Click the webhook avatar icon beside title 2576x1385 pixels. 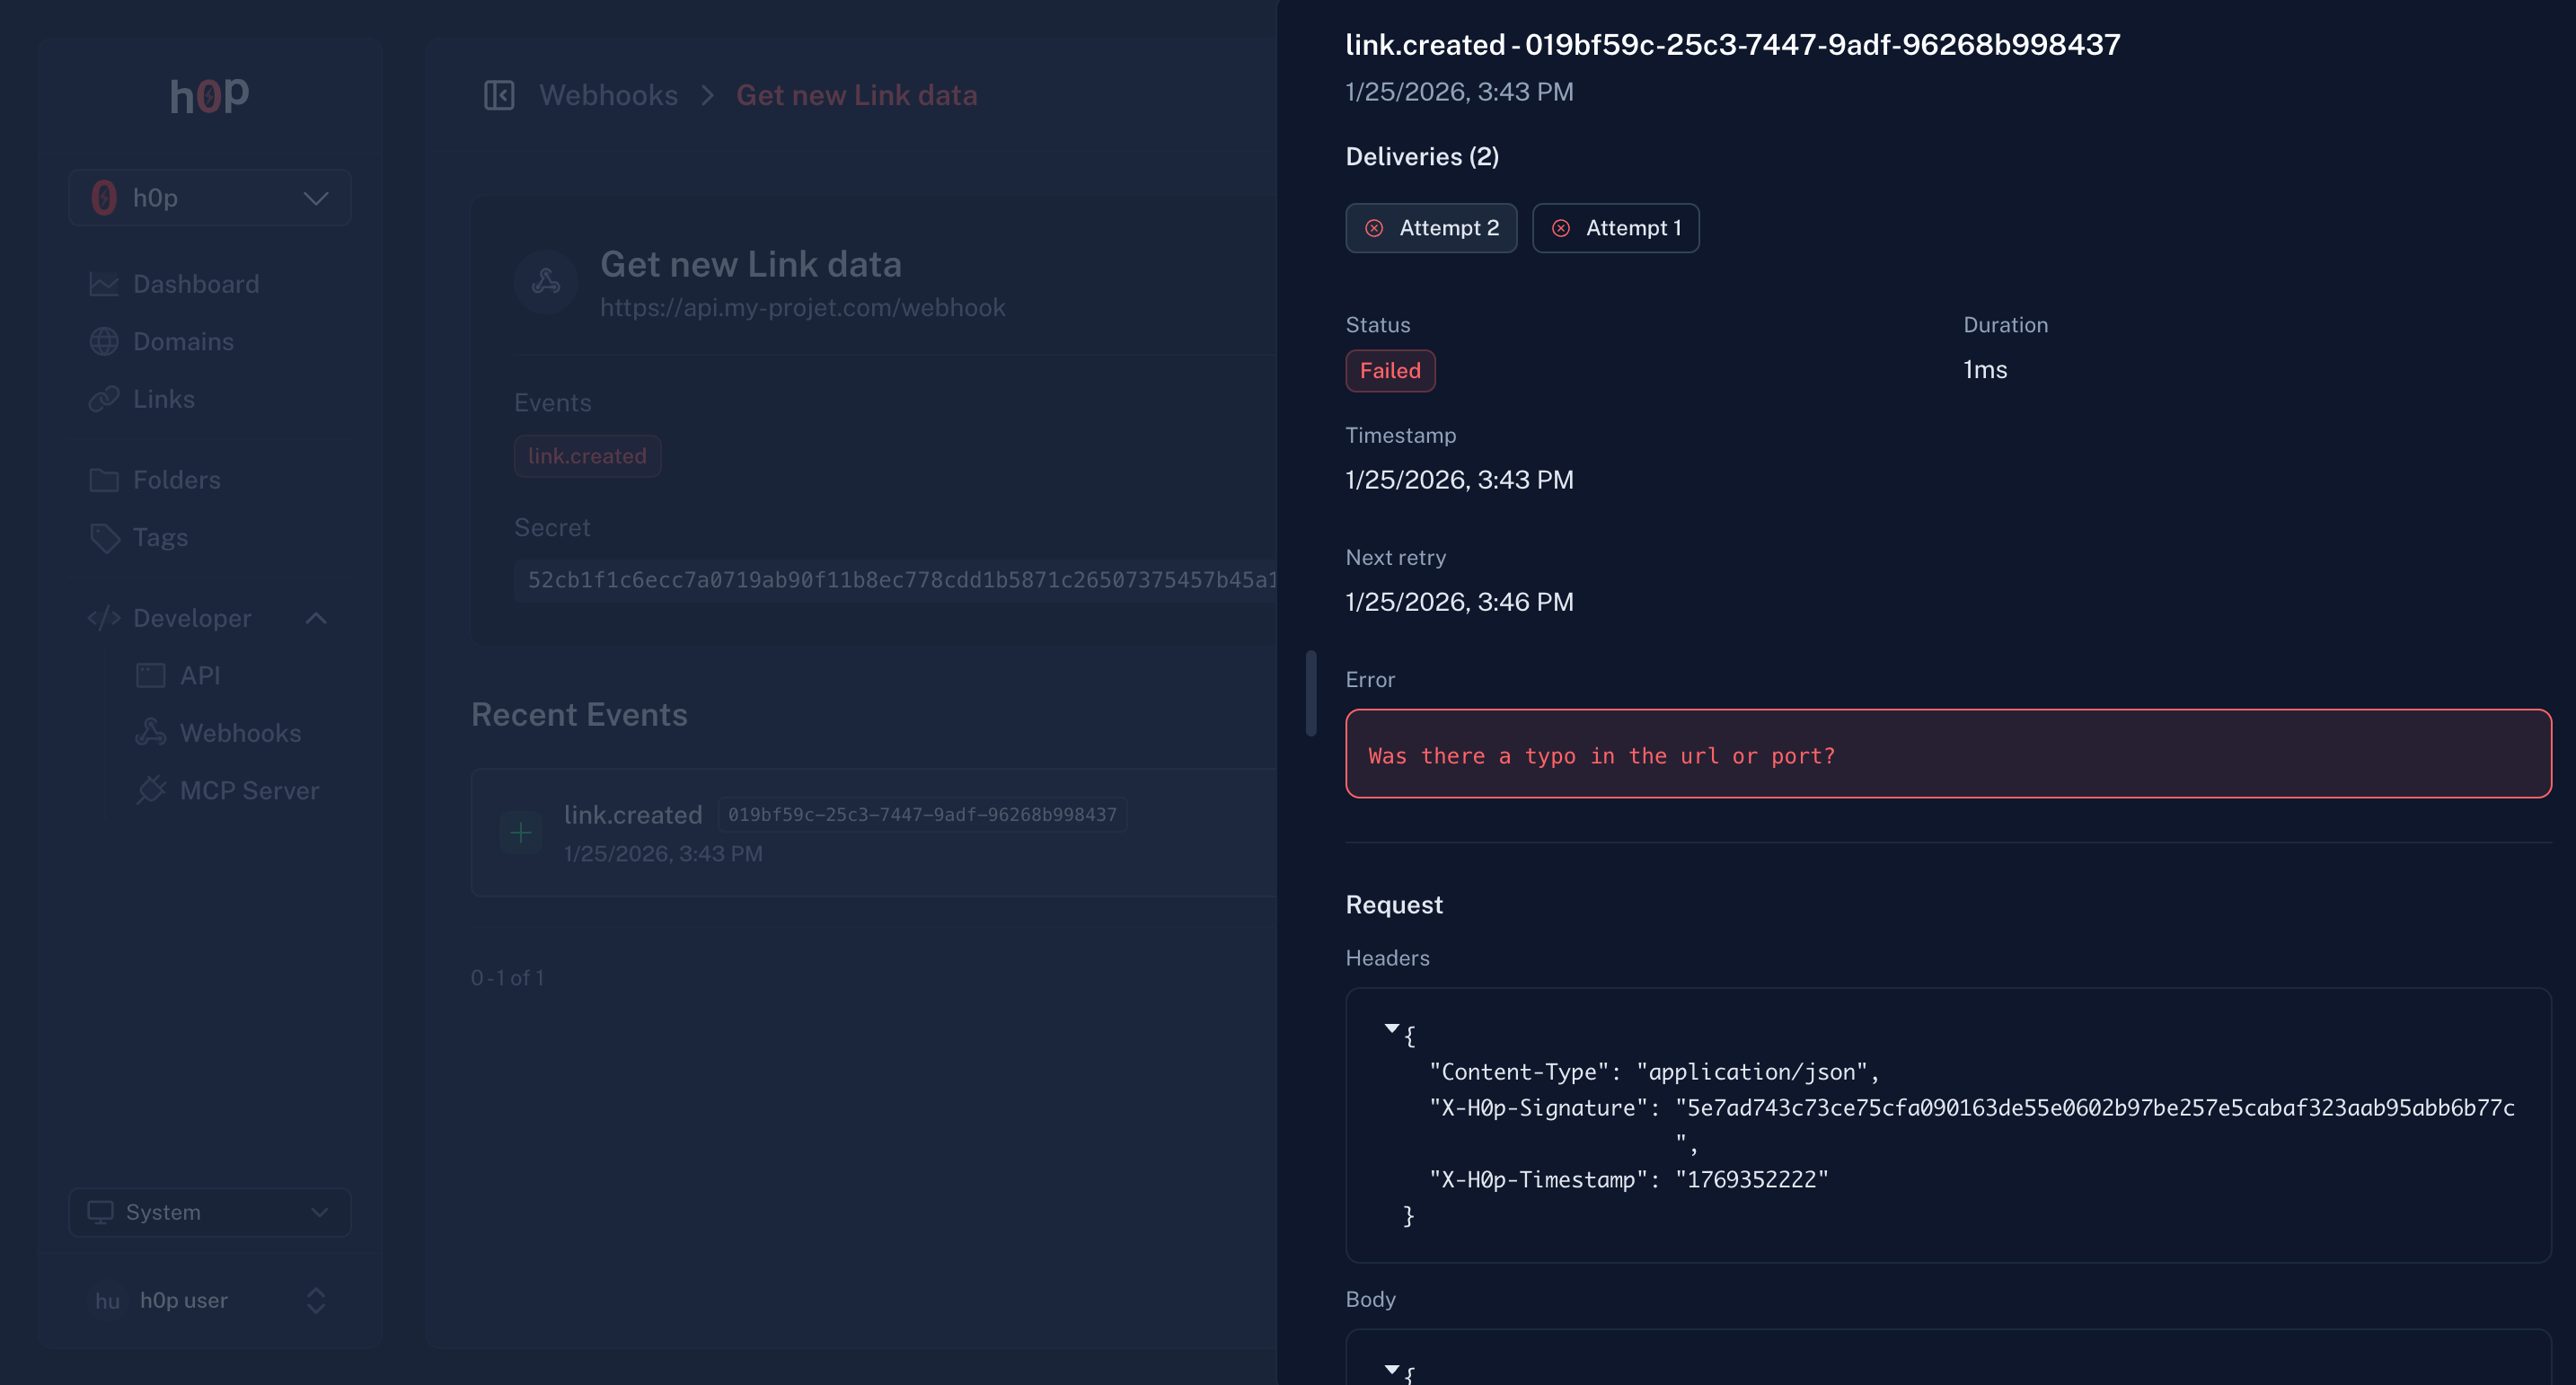point(545,281)
